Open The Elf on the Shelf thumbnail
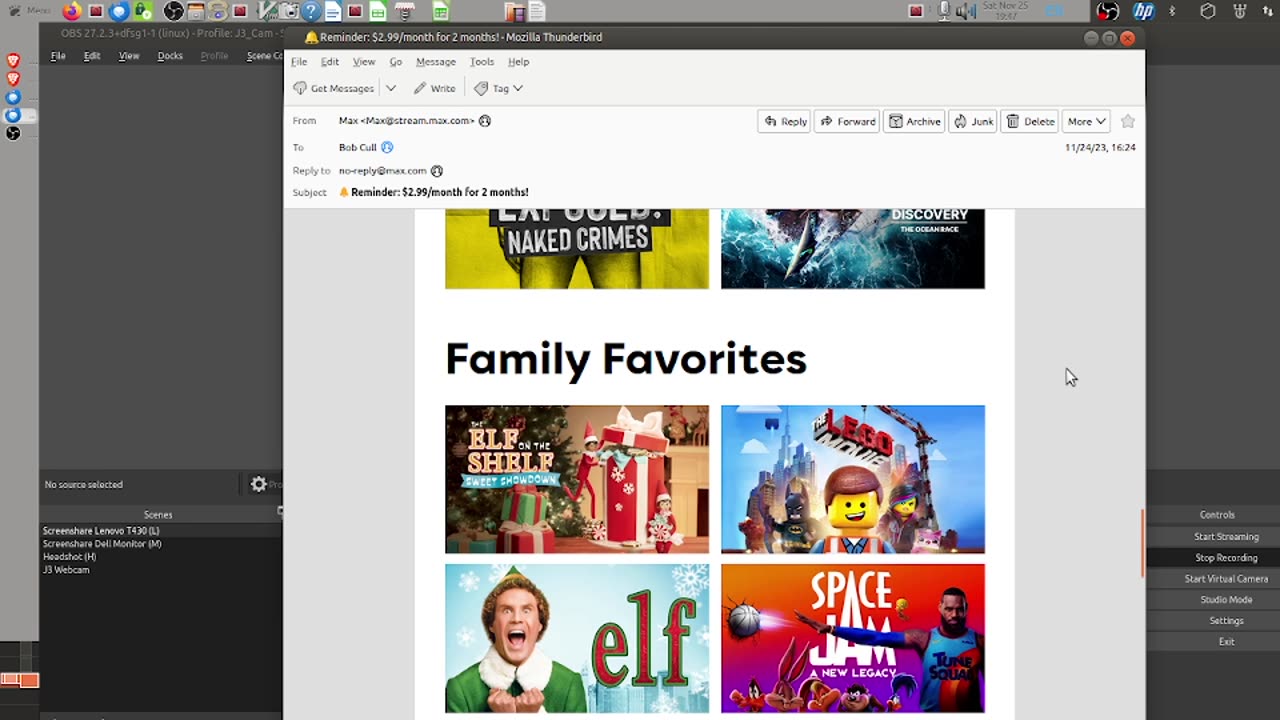The height and width of the screenshot is (720, 1280). [577, 479]
